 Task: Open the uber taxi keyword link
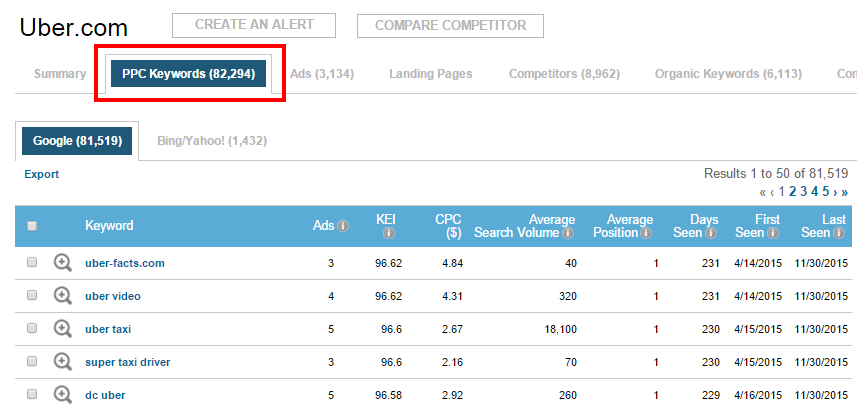[x=108, y=329]
